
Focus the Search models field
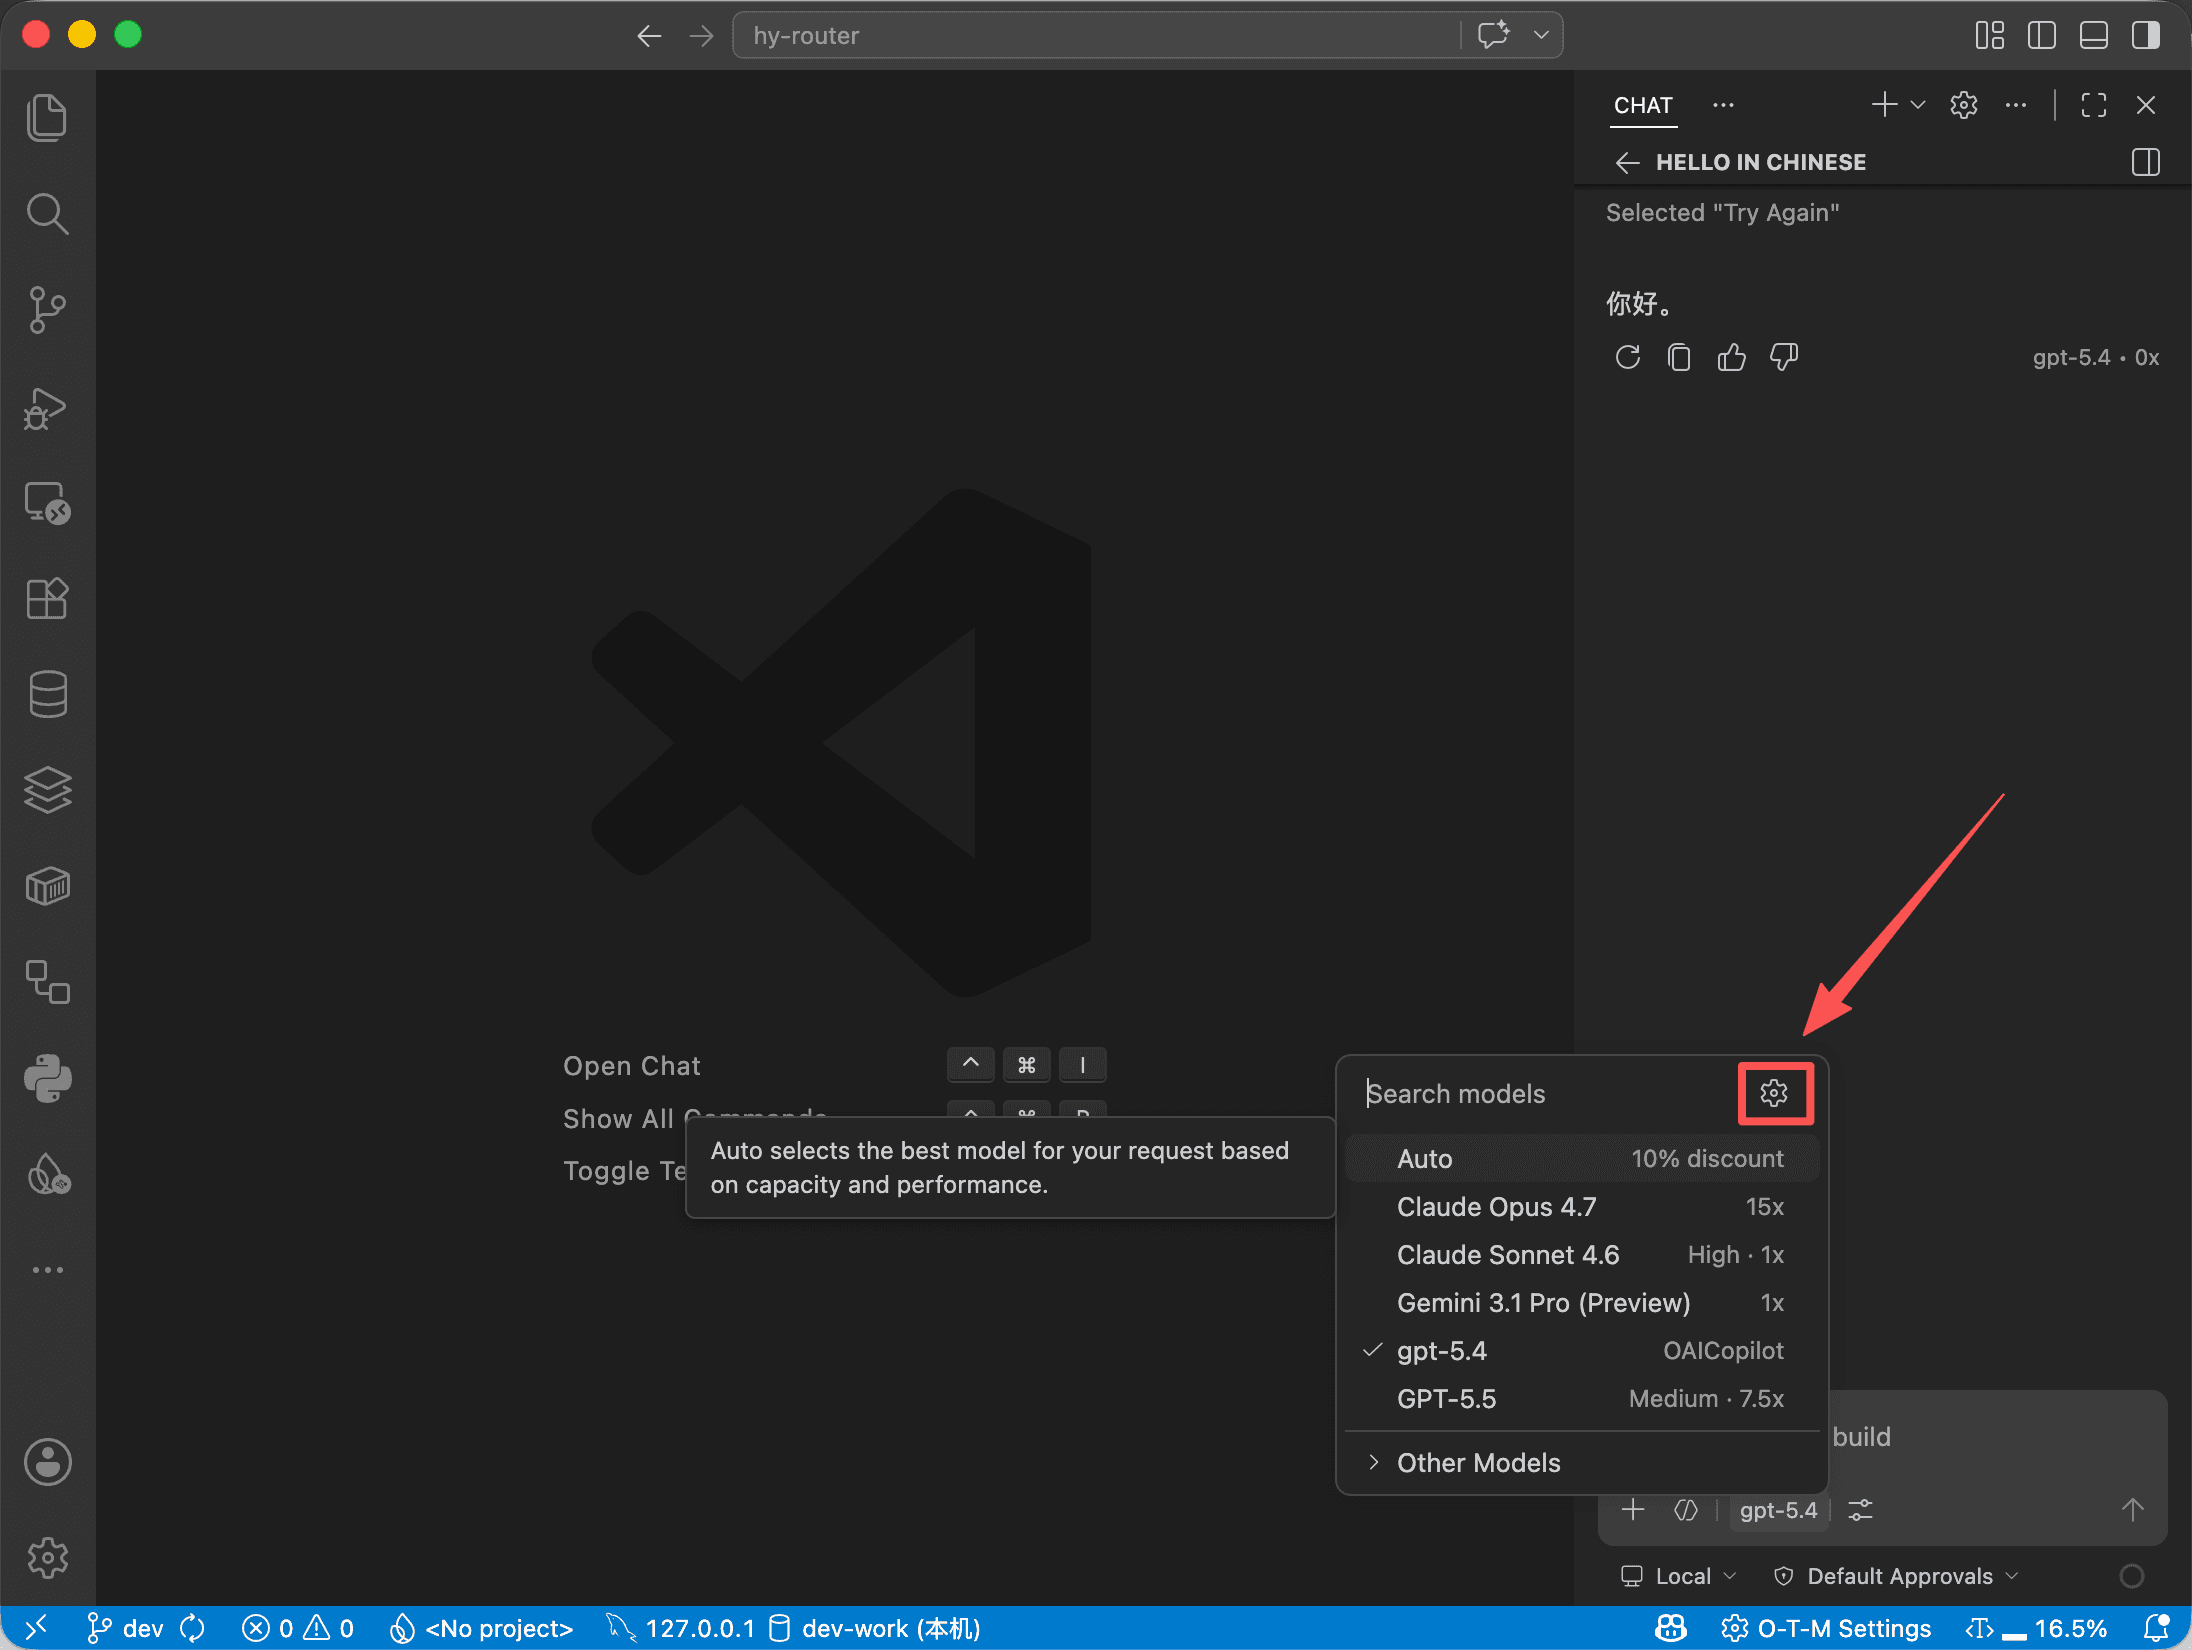click(1548, 1094)
